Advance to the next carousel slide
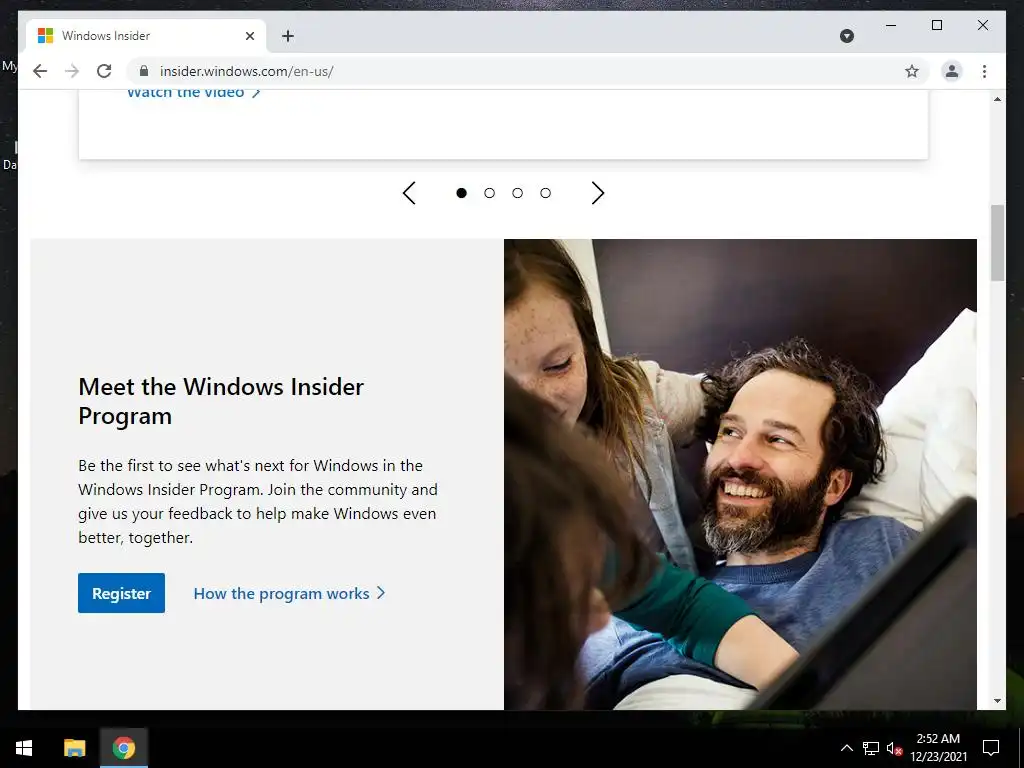Viewport: 1024px width, 768px height. pyautogui.click(x=598, y=193)
